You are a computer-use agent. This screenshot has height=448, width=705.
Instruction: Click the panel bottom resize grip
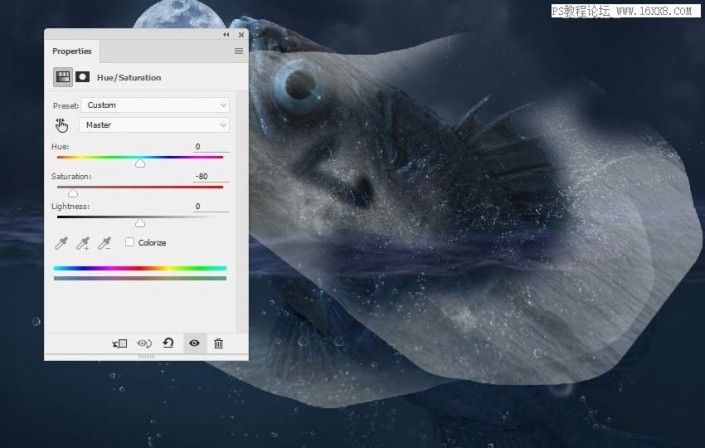(x=146, y=357)
